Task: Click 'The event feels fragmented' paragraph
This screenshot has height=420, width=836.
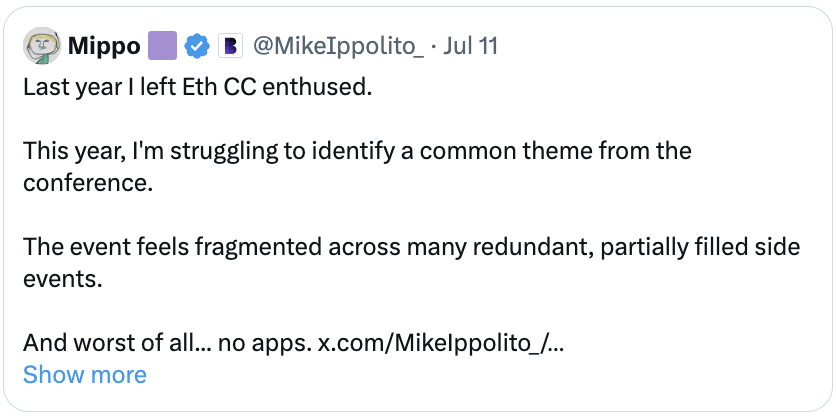Action: [x=412, y=263]
